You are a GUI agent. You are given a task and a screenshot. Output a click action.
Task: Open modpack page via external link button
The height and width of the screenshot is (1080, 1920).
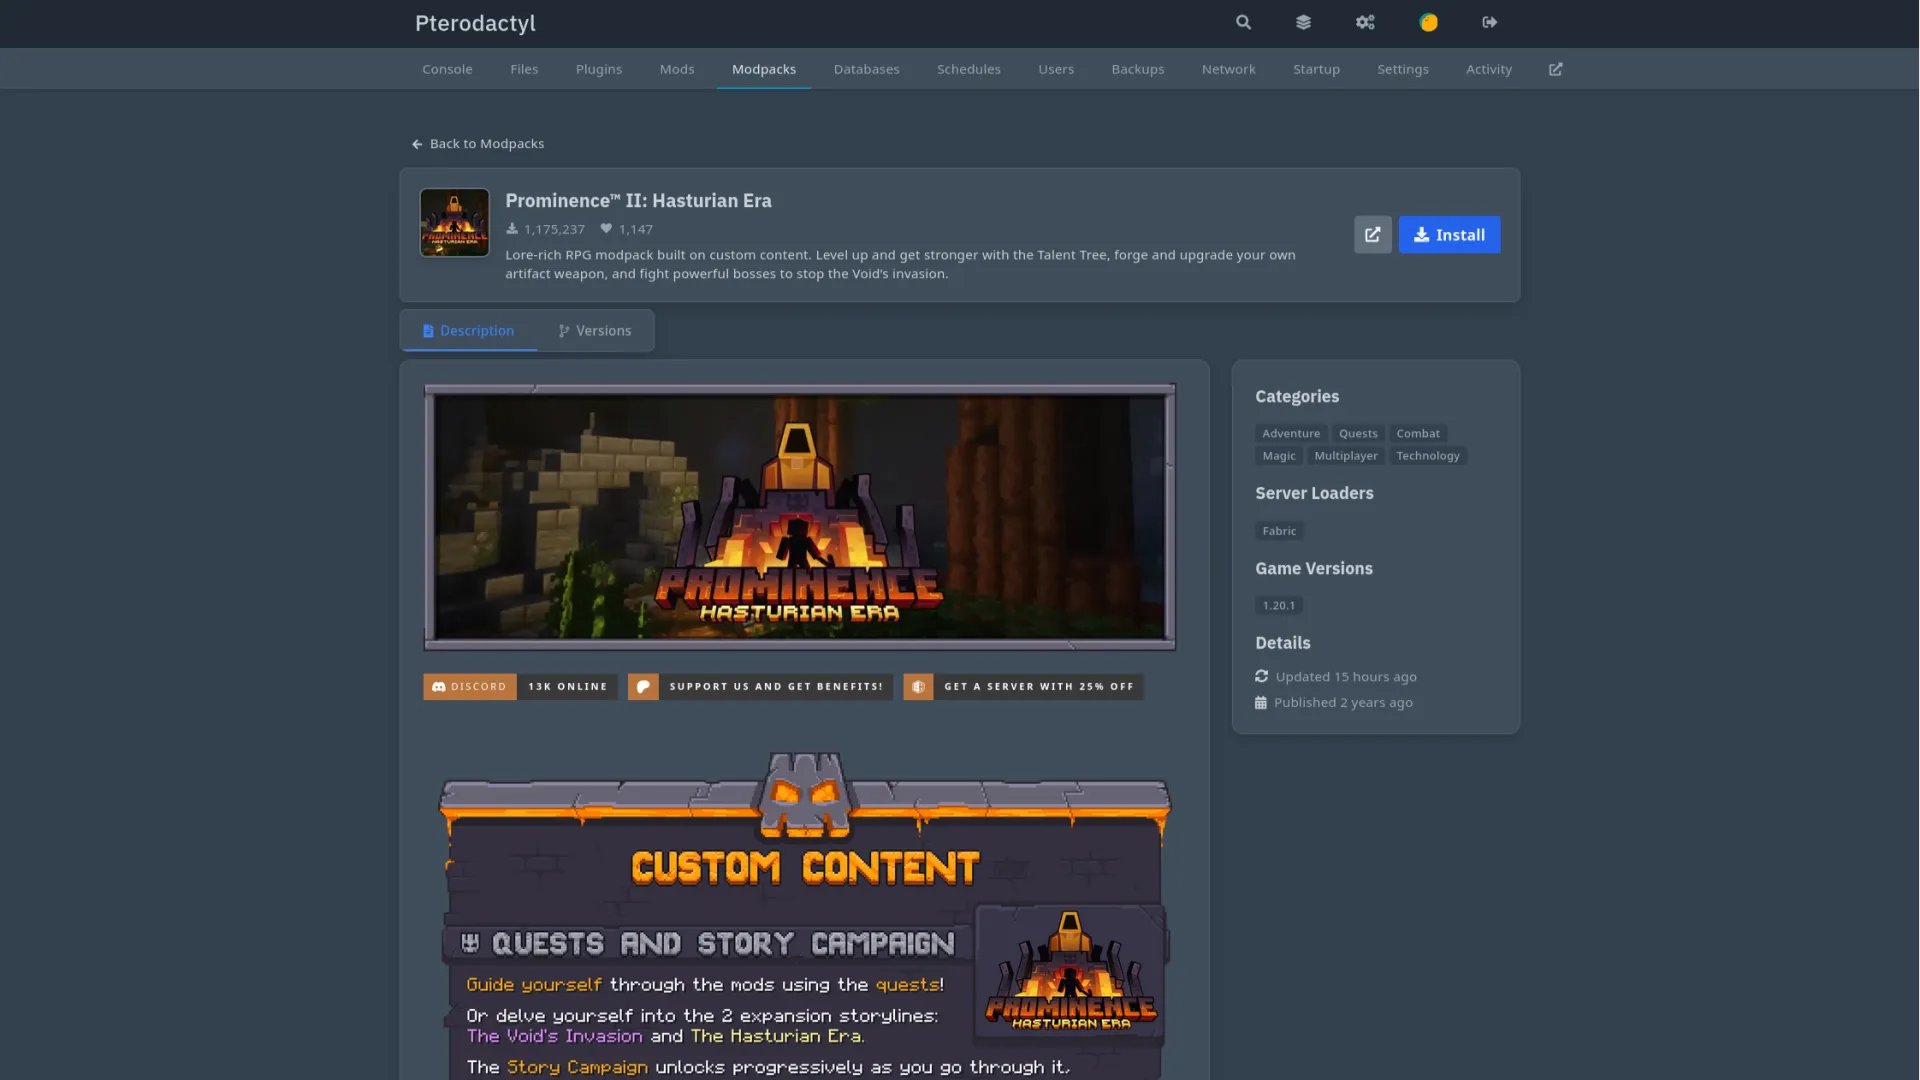click(1372, 235)
